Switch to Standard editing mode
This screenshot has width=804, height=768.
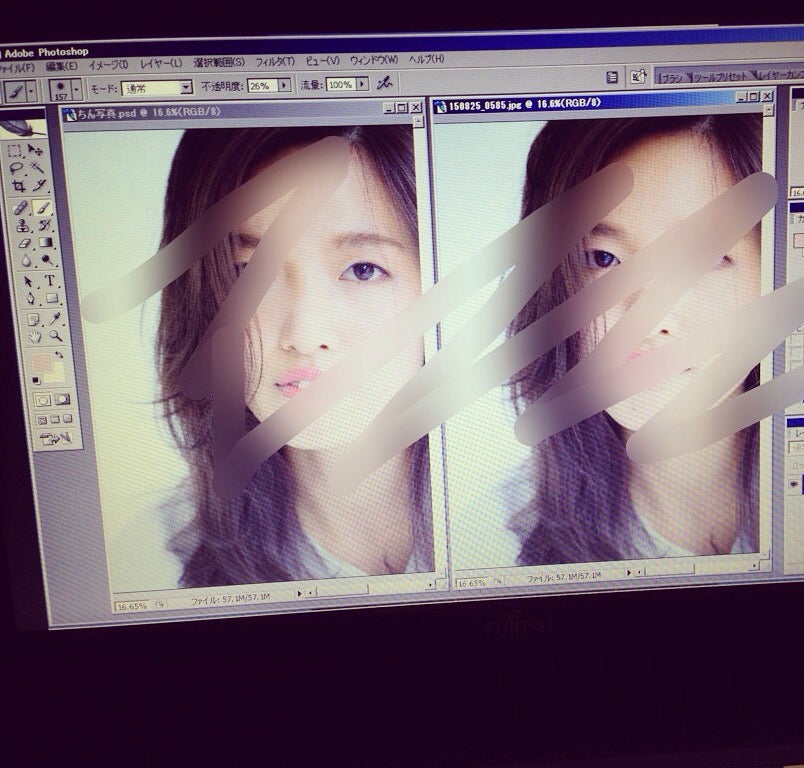click(x=43, y=400)
